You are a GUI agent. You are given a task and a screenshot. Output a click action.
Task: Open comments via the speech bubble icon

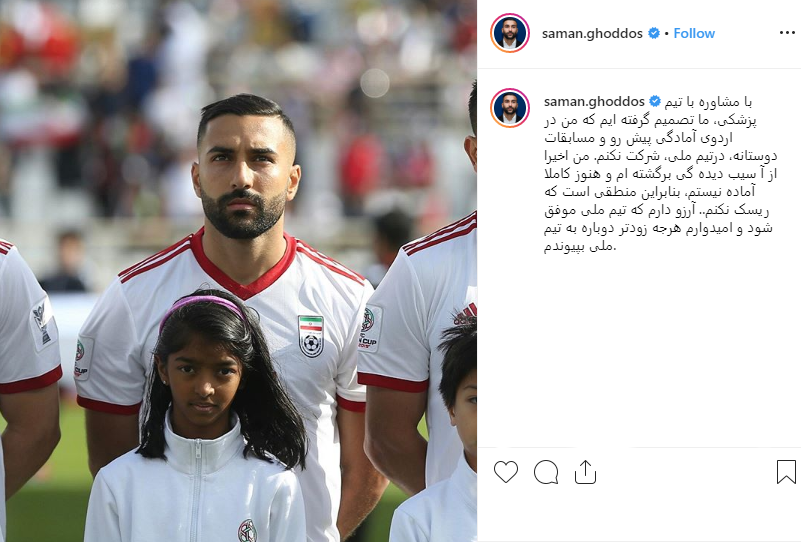coord(546,472)
